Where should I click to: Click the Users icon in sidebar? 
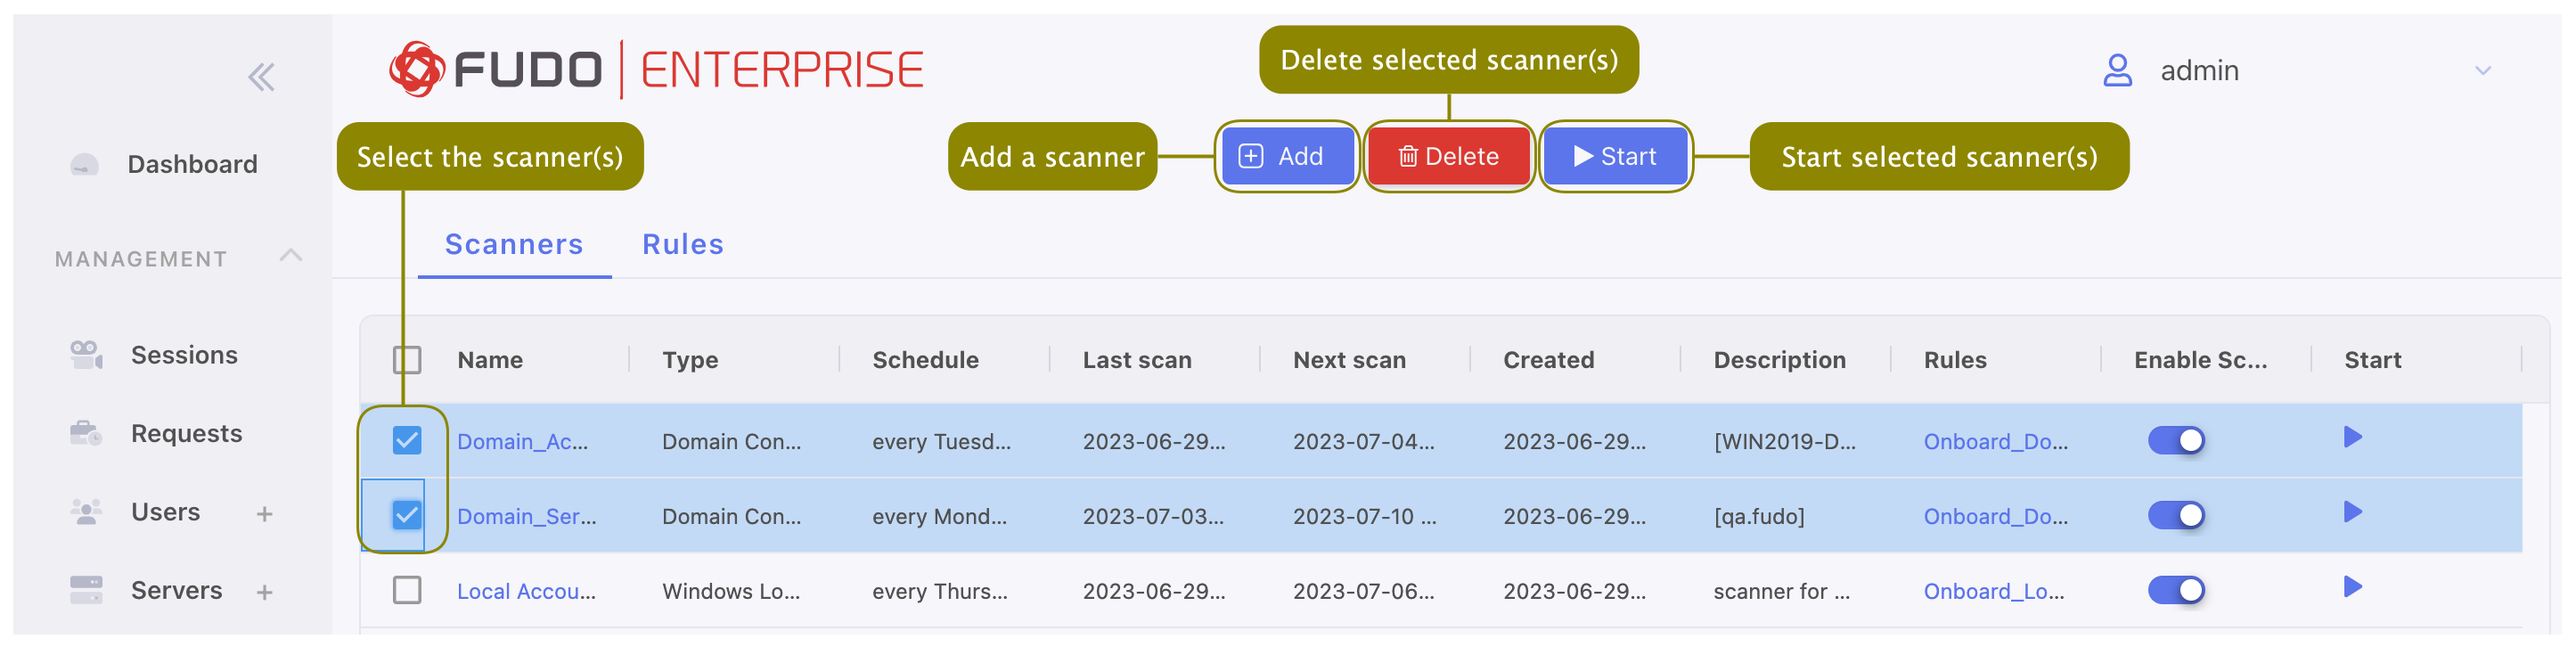pyautogui.click(x=86, y=512)
